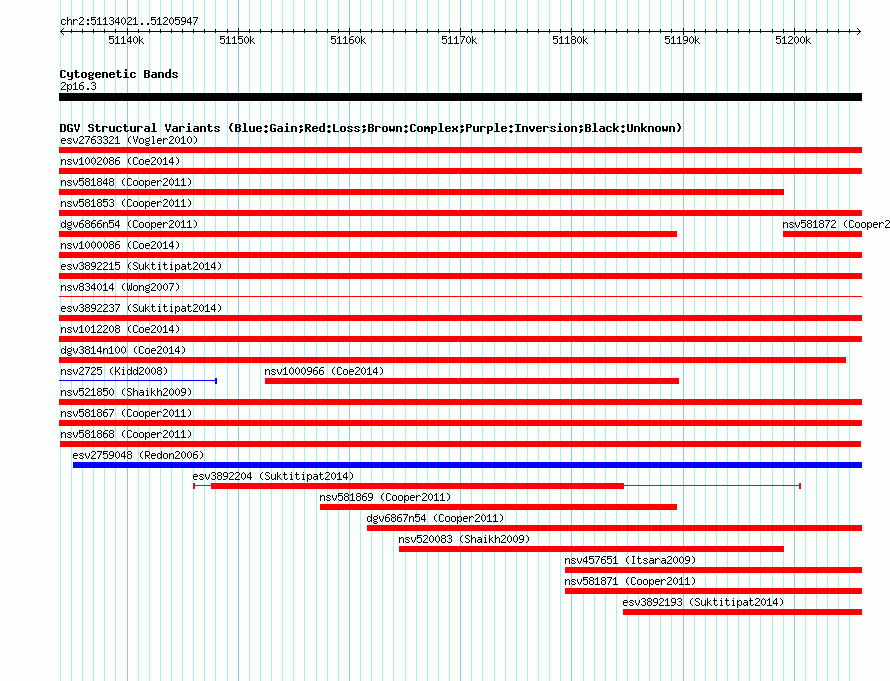This screenshot has height=681, width=890.
Task: Select the thin blue nsv2725 bar
Action: click(x=138, y=381)
